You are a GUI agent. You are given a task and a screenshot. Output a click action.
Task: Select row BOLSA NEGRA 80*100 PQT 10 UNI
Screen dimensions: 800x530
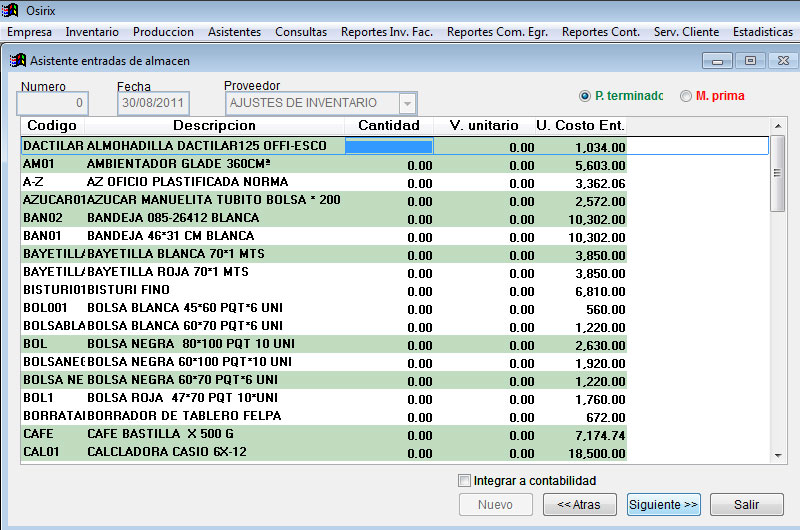pyautogui.click(x=324, y=344)
